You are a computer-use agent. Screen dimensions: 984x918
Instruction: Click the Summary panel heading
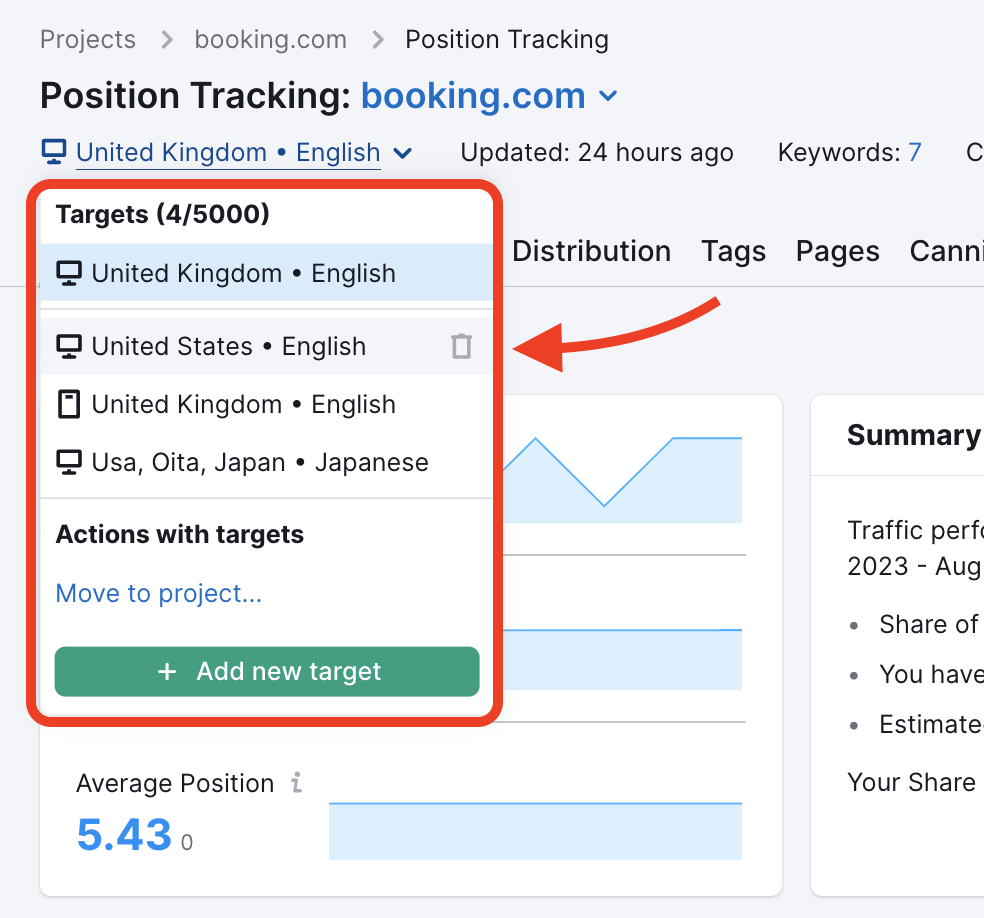(x=914, y=435)
